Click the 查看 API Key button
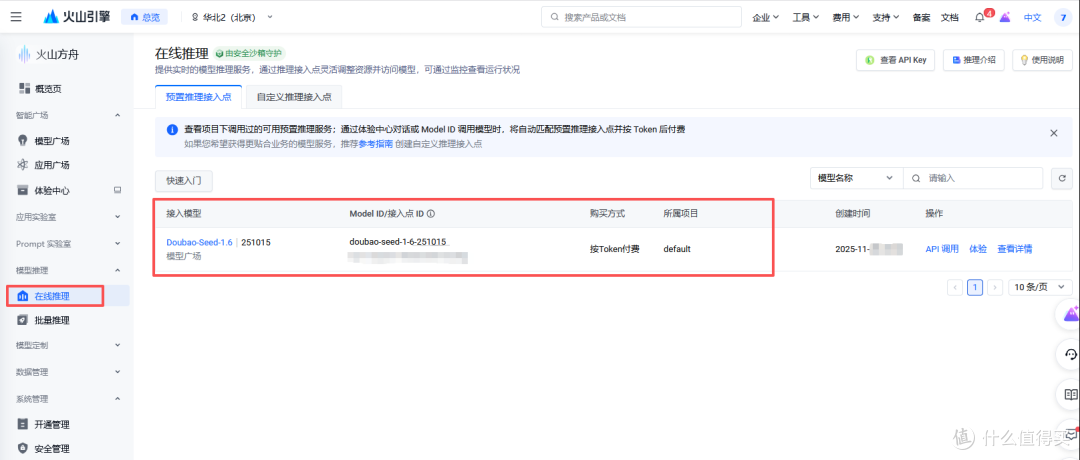The height and width of the screenshot is (460, 1080). (x=895, y=60)
